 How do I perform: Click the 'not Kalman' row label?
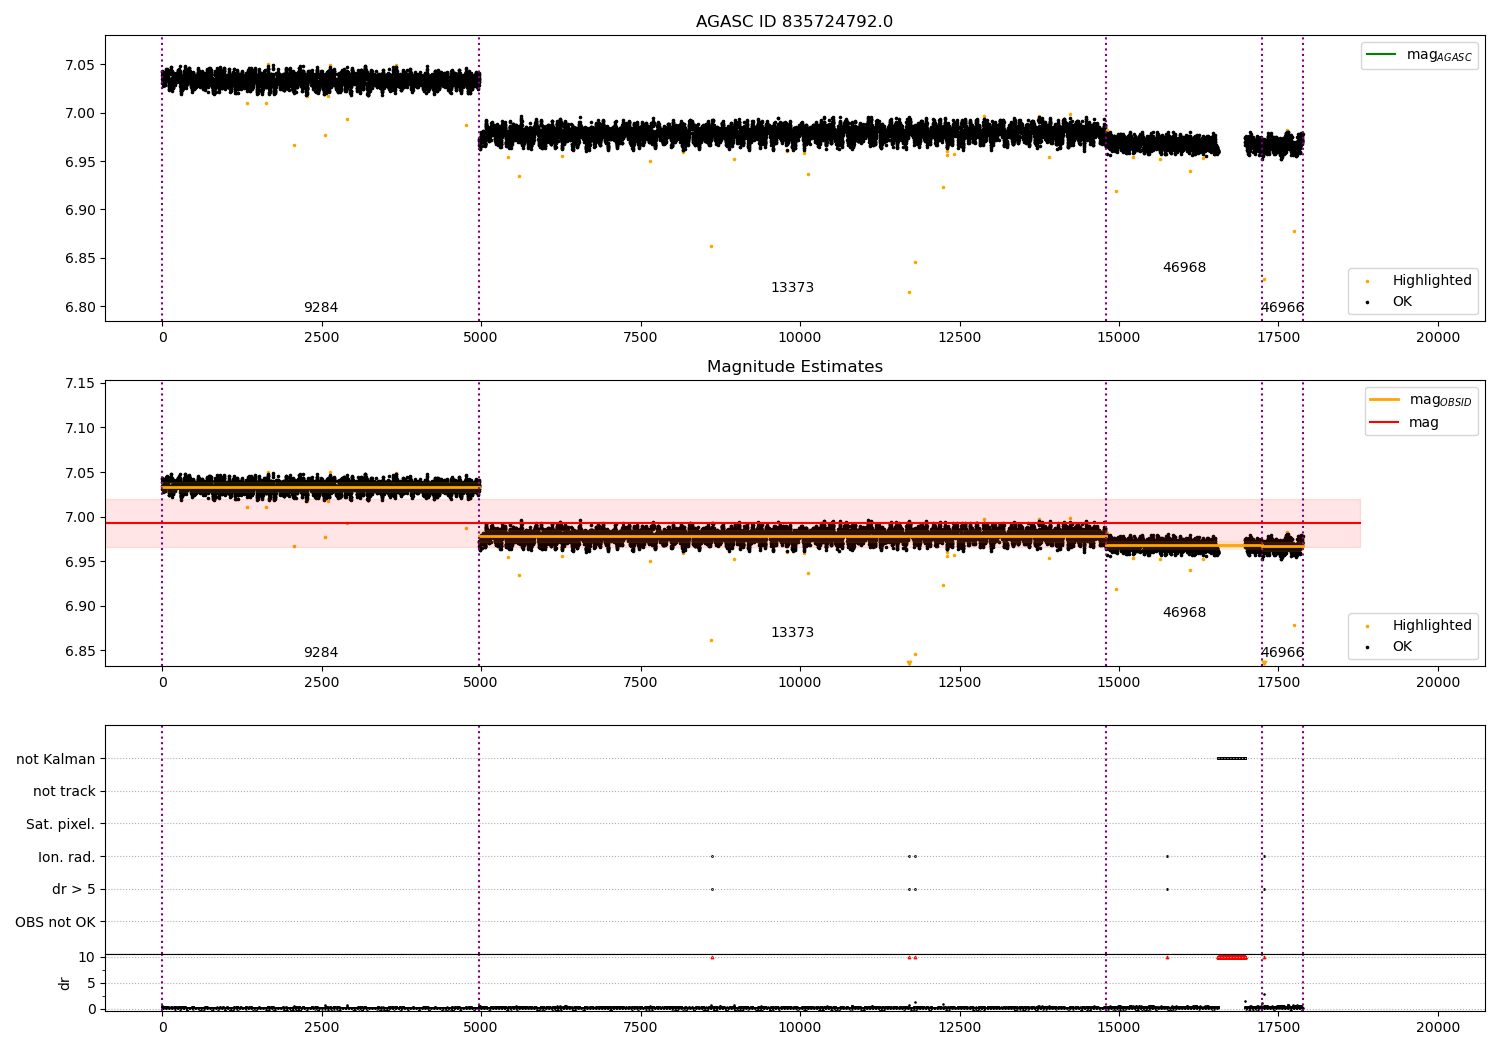click(56, 759)
